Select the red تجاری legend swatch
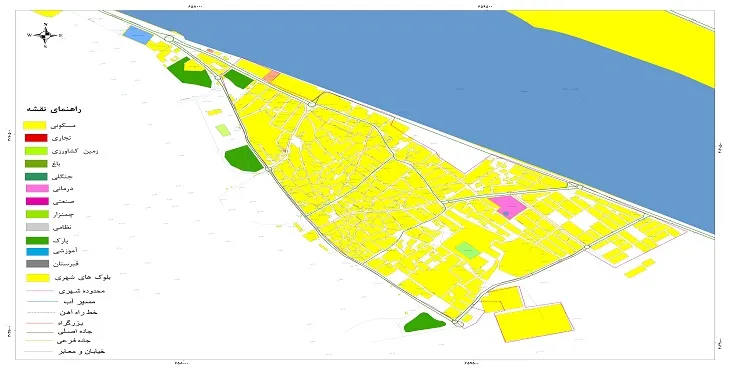This screenshot has height=370, width=730. click(x=36, y=138)
